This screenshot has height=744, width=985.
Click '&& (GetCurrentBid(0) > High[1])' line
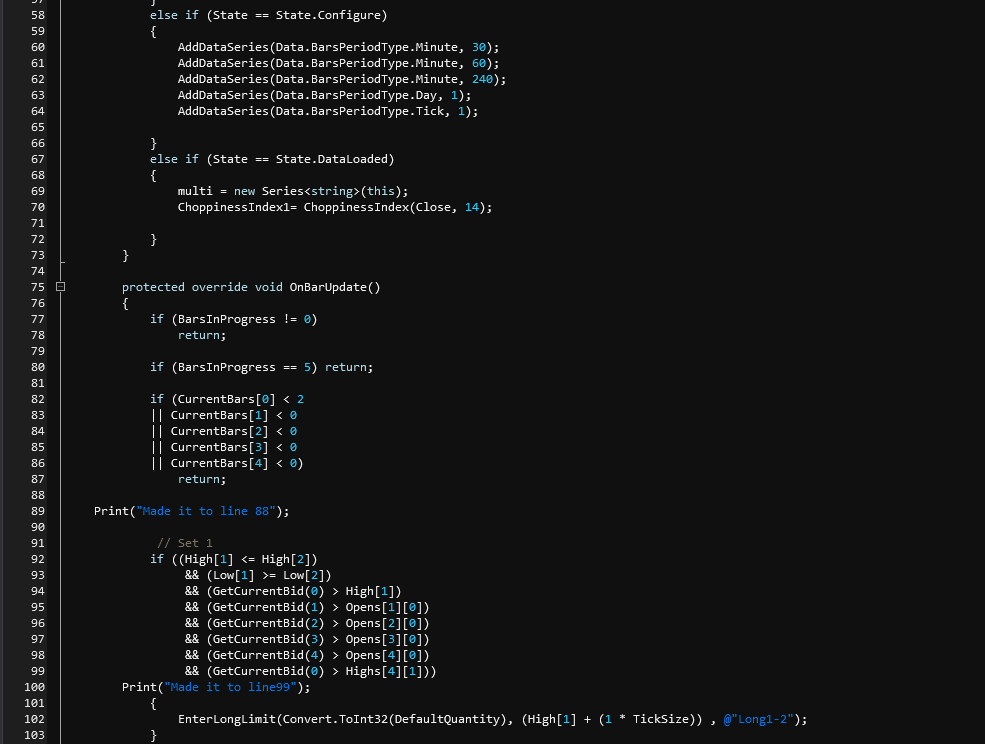(293, 591)
